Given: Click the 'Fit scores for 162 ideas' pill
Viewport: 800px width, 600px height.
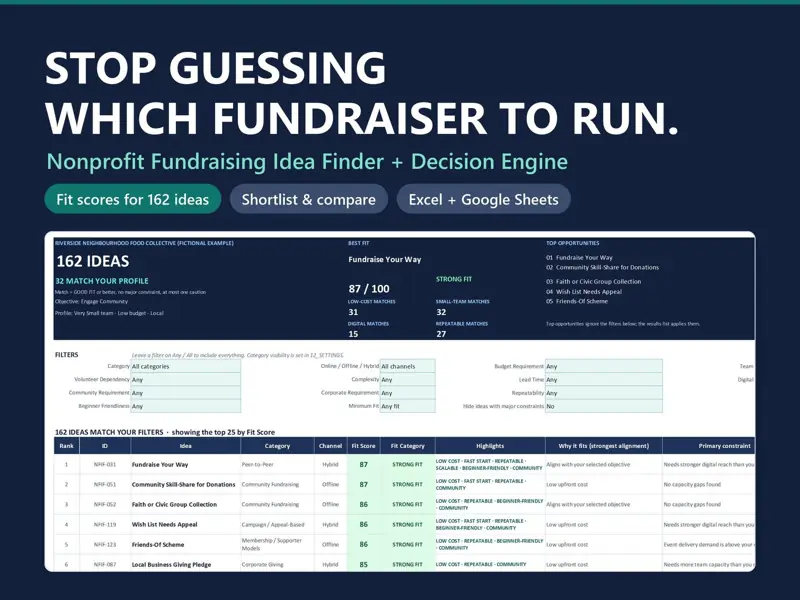Looking at the screenshot, I should point(133,199).
